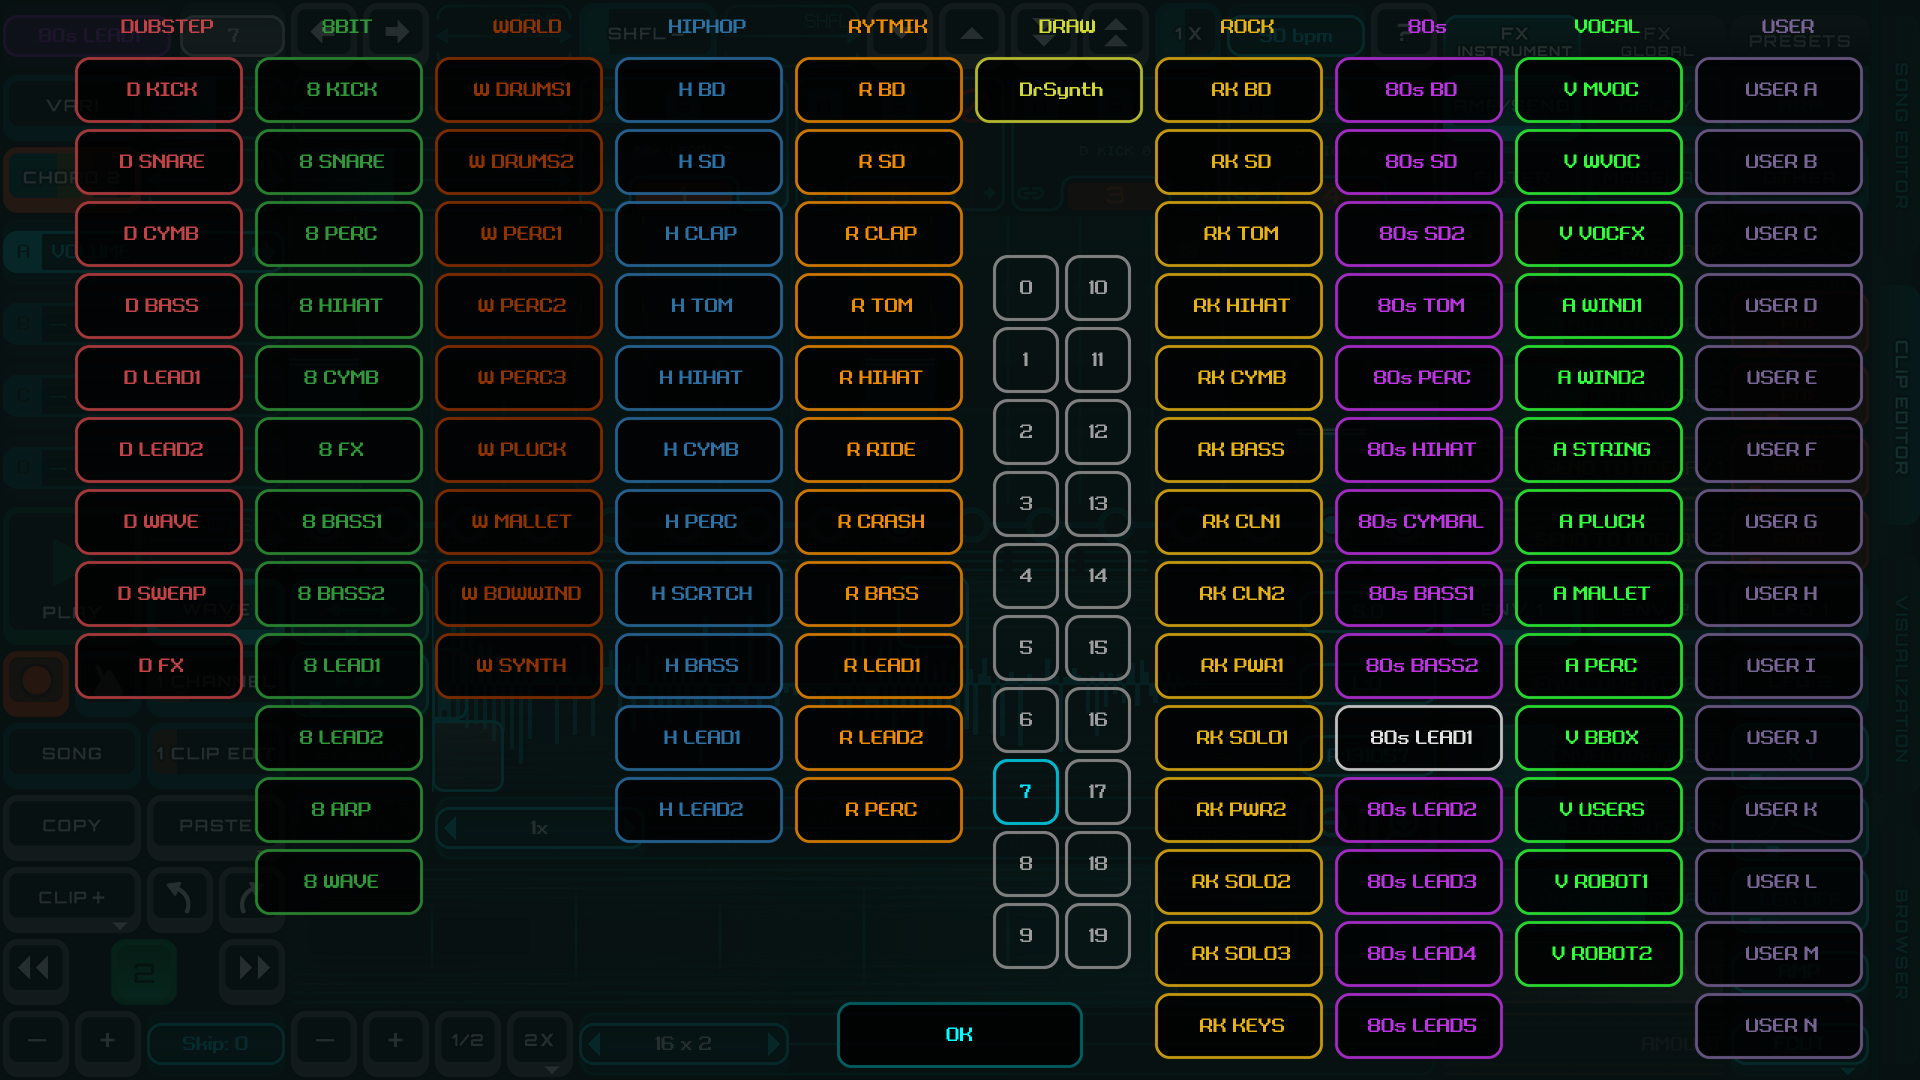Choose variation number 19

point(1097,935)
